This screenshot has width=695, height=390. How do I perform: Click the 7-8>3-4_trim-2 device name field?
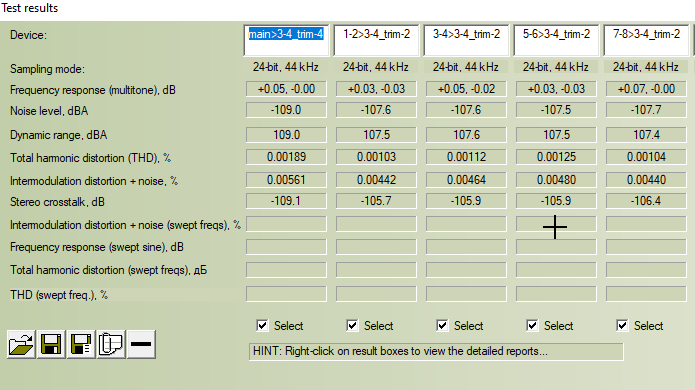click(646, 40)
